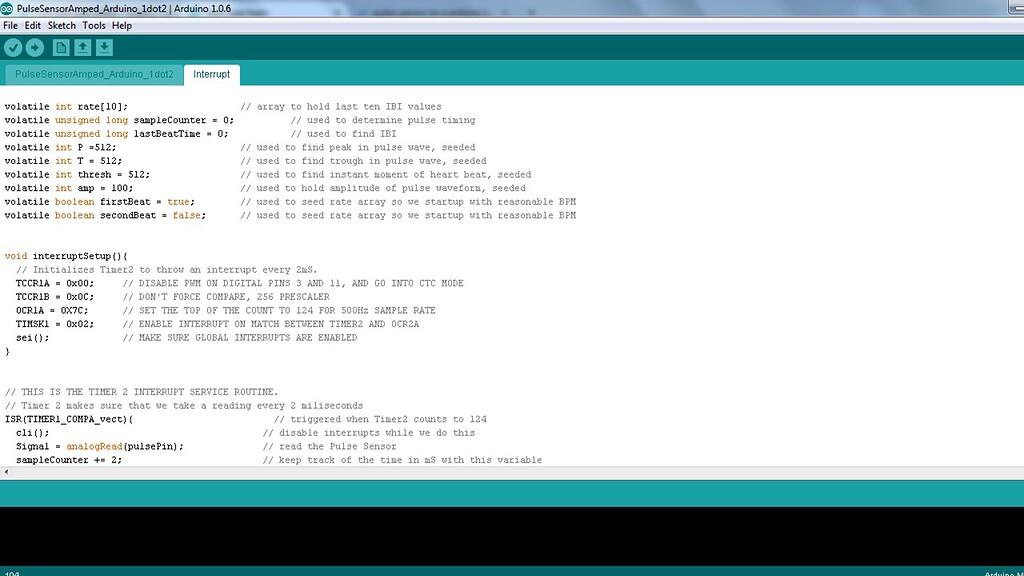
Task: Switch to the PulseSensorAmped_Arduino_1dot2 tab
Action: (94, 74)
